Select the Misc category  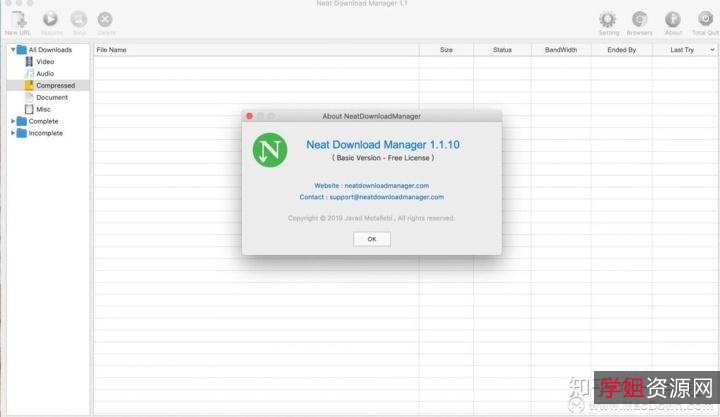pyautogui.click(x=43, y=110)
